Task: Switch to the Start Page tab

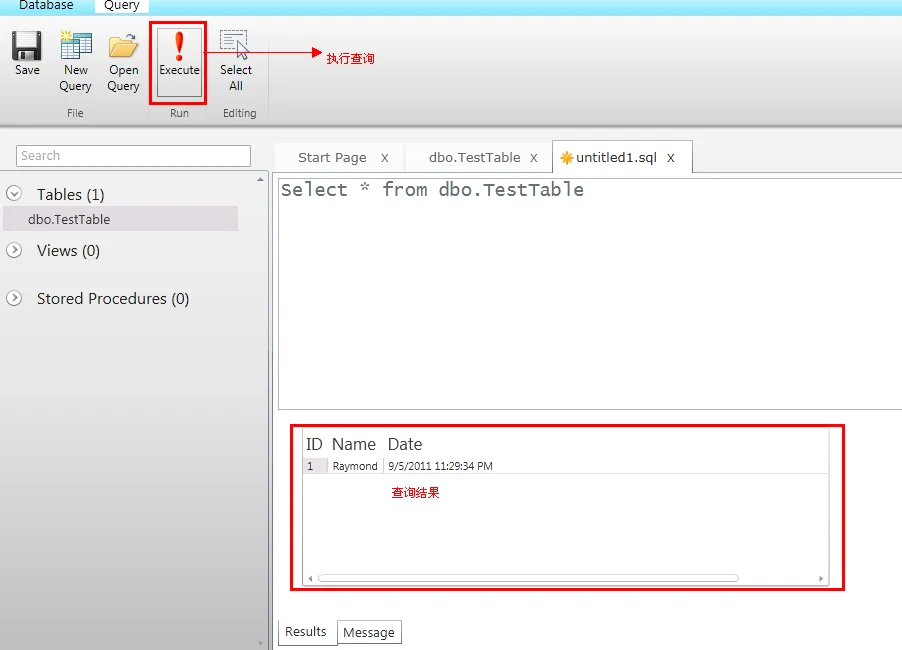Action: pos(332,158)
